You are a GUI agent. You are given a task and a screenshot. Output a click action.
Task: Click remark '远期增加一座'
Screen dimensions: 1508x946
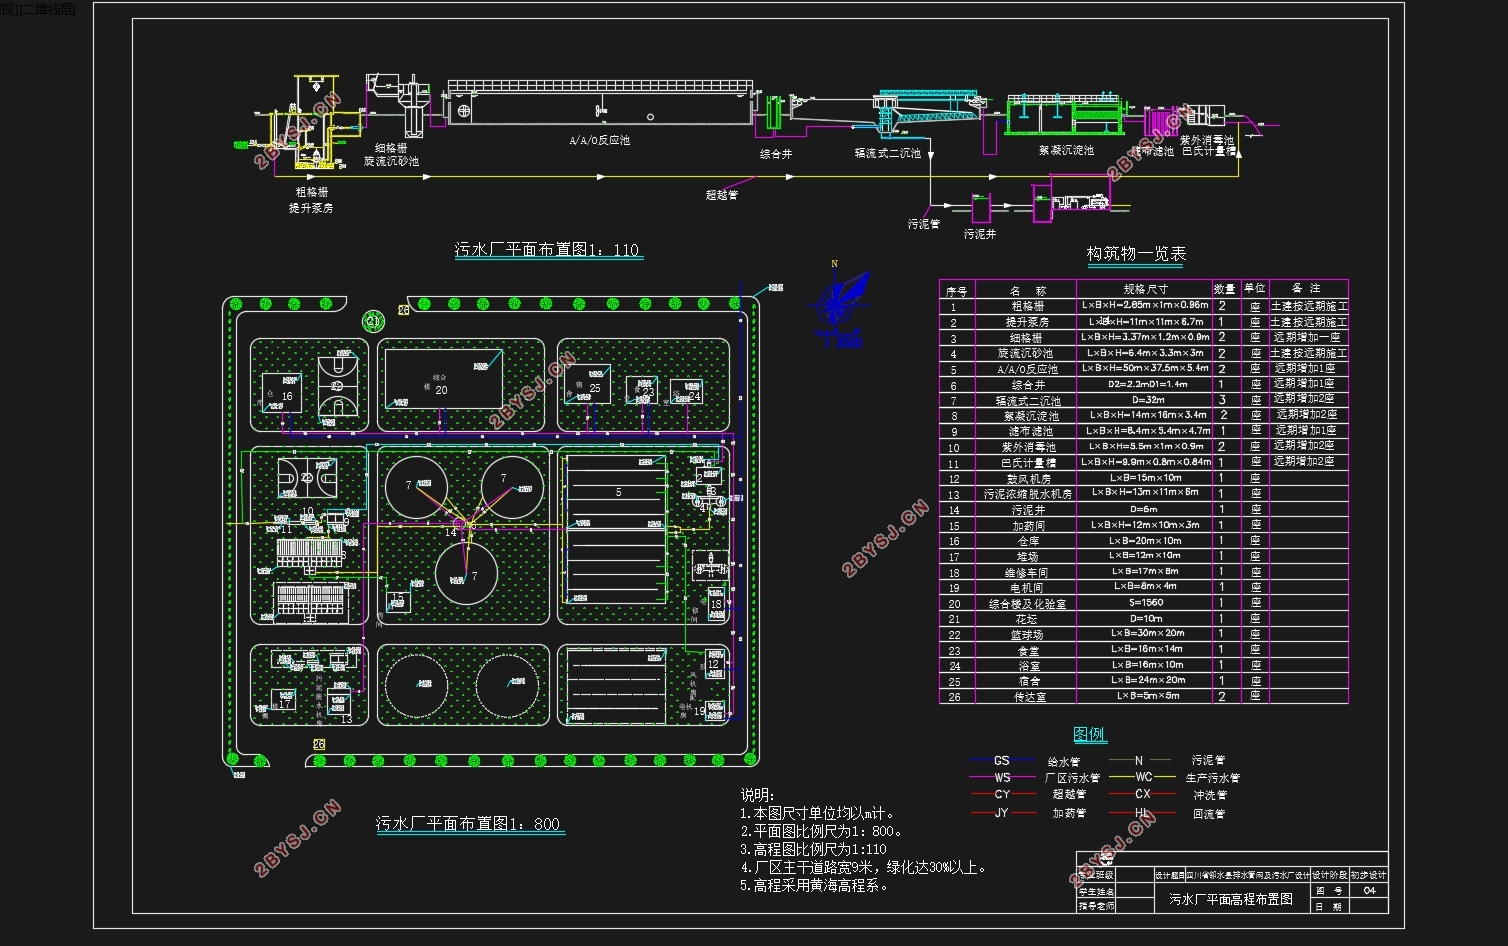tap(1307, 338)
